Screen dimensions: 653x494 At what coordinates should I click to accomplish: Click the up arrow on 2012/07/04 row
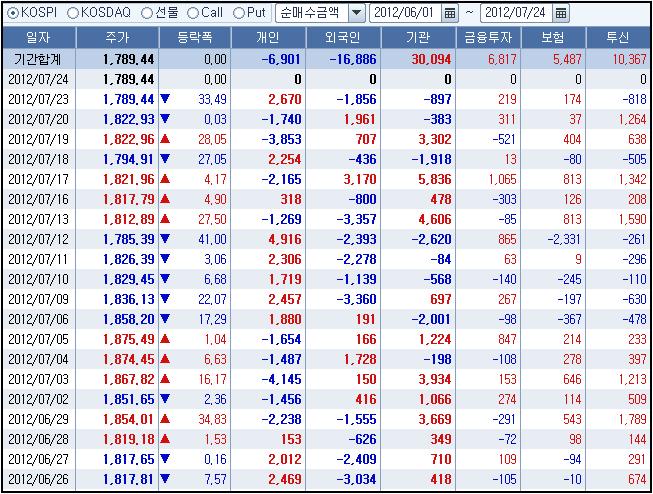tap(165, 359)
